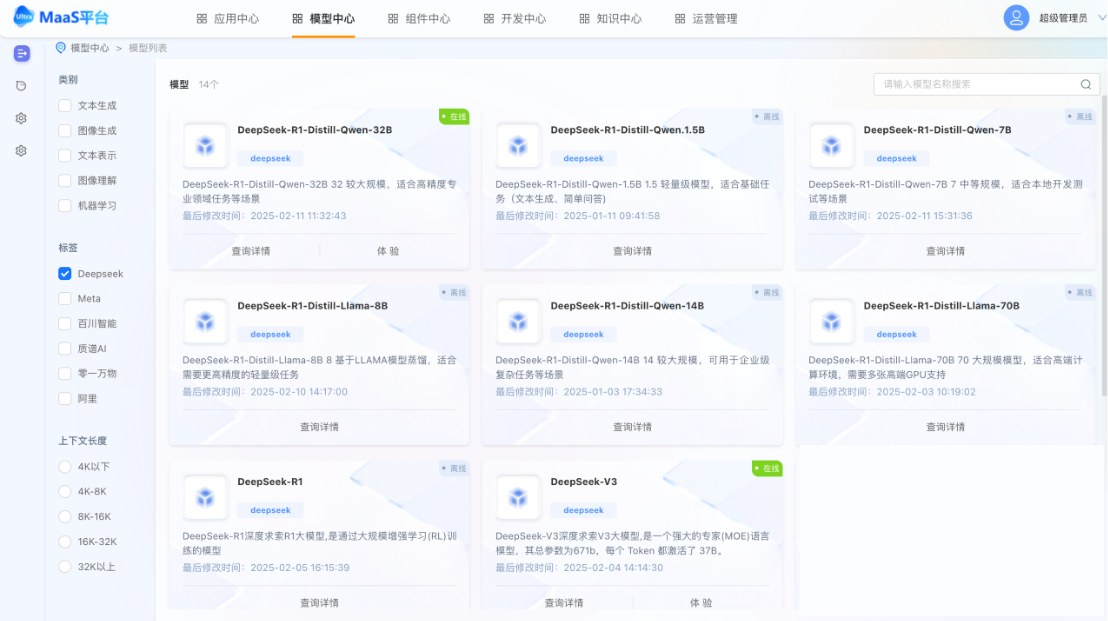1108x621 pixels.
Task: Select the 8K-16K context length radio
Action: click(x=65, y=516)
